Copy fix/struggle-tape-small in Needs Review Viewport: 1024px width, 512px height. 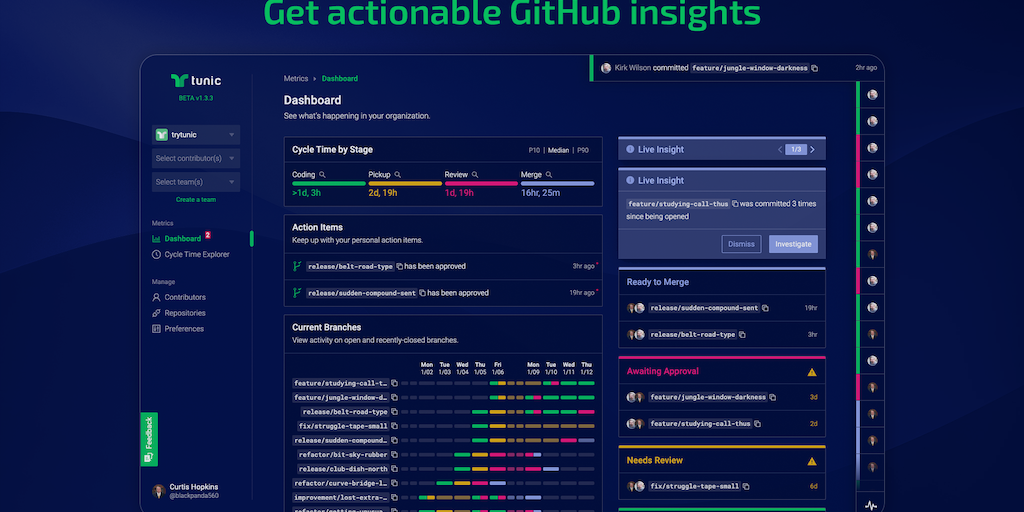(746, 487)
